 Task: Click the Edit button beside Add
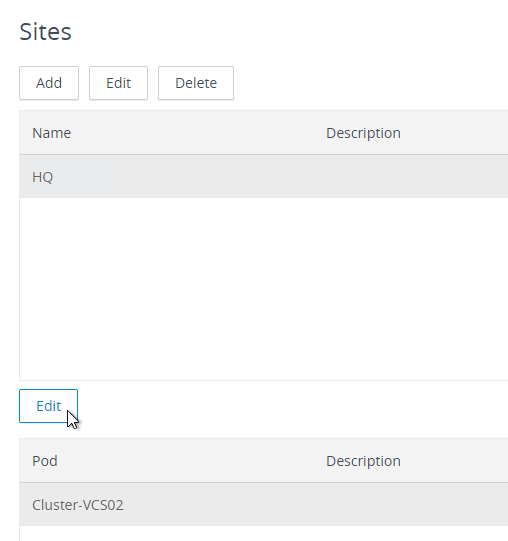point(118,83)
